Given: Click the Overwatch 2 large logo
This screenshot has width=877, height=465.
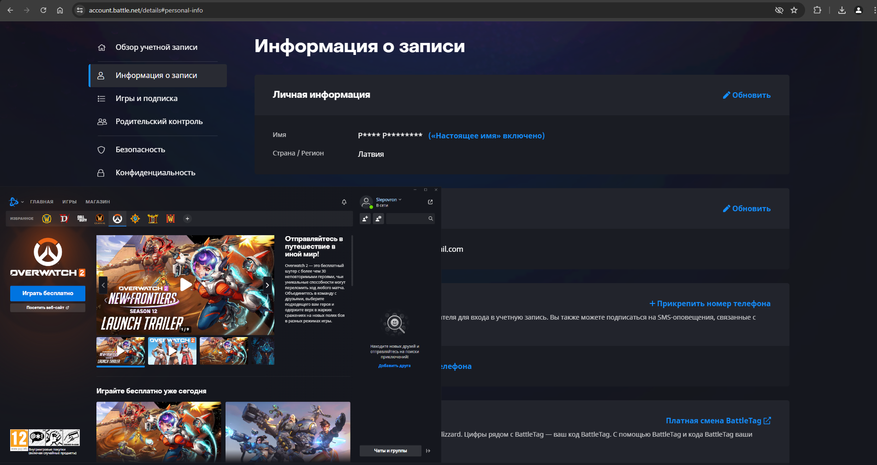Looking at the screenshot, I should pos(48,257).
